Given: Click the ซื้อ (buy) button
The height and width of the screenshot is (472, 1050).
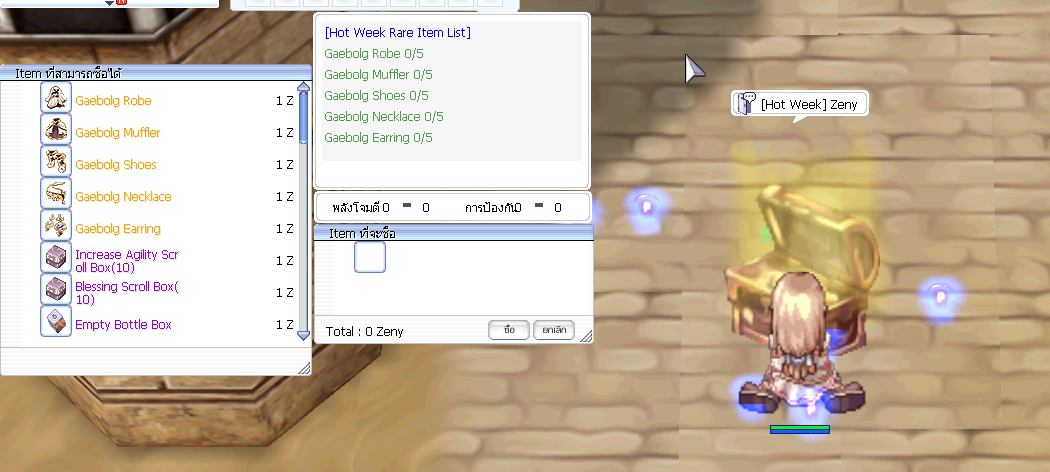Looking at the screenshot, I should click(x=509, y=330).
